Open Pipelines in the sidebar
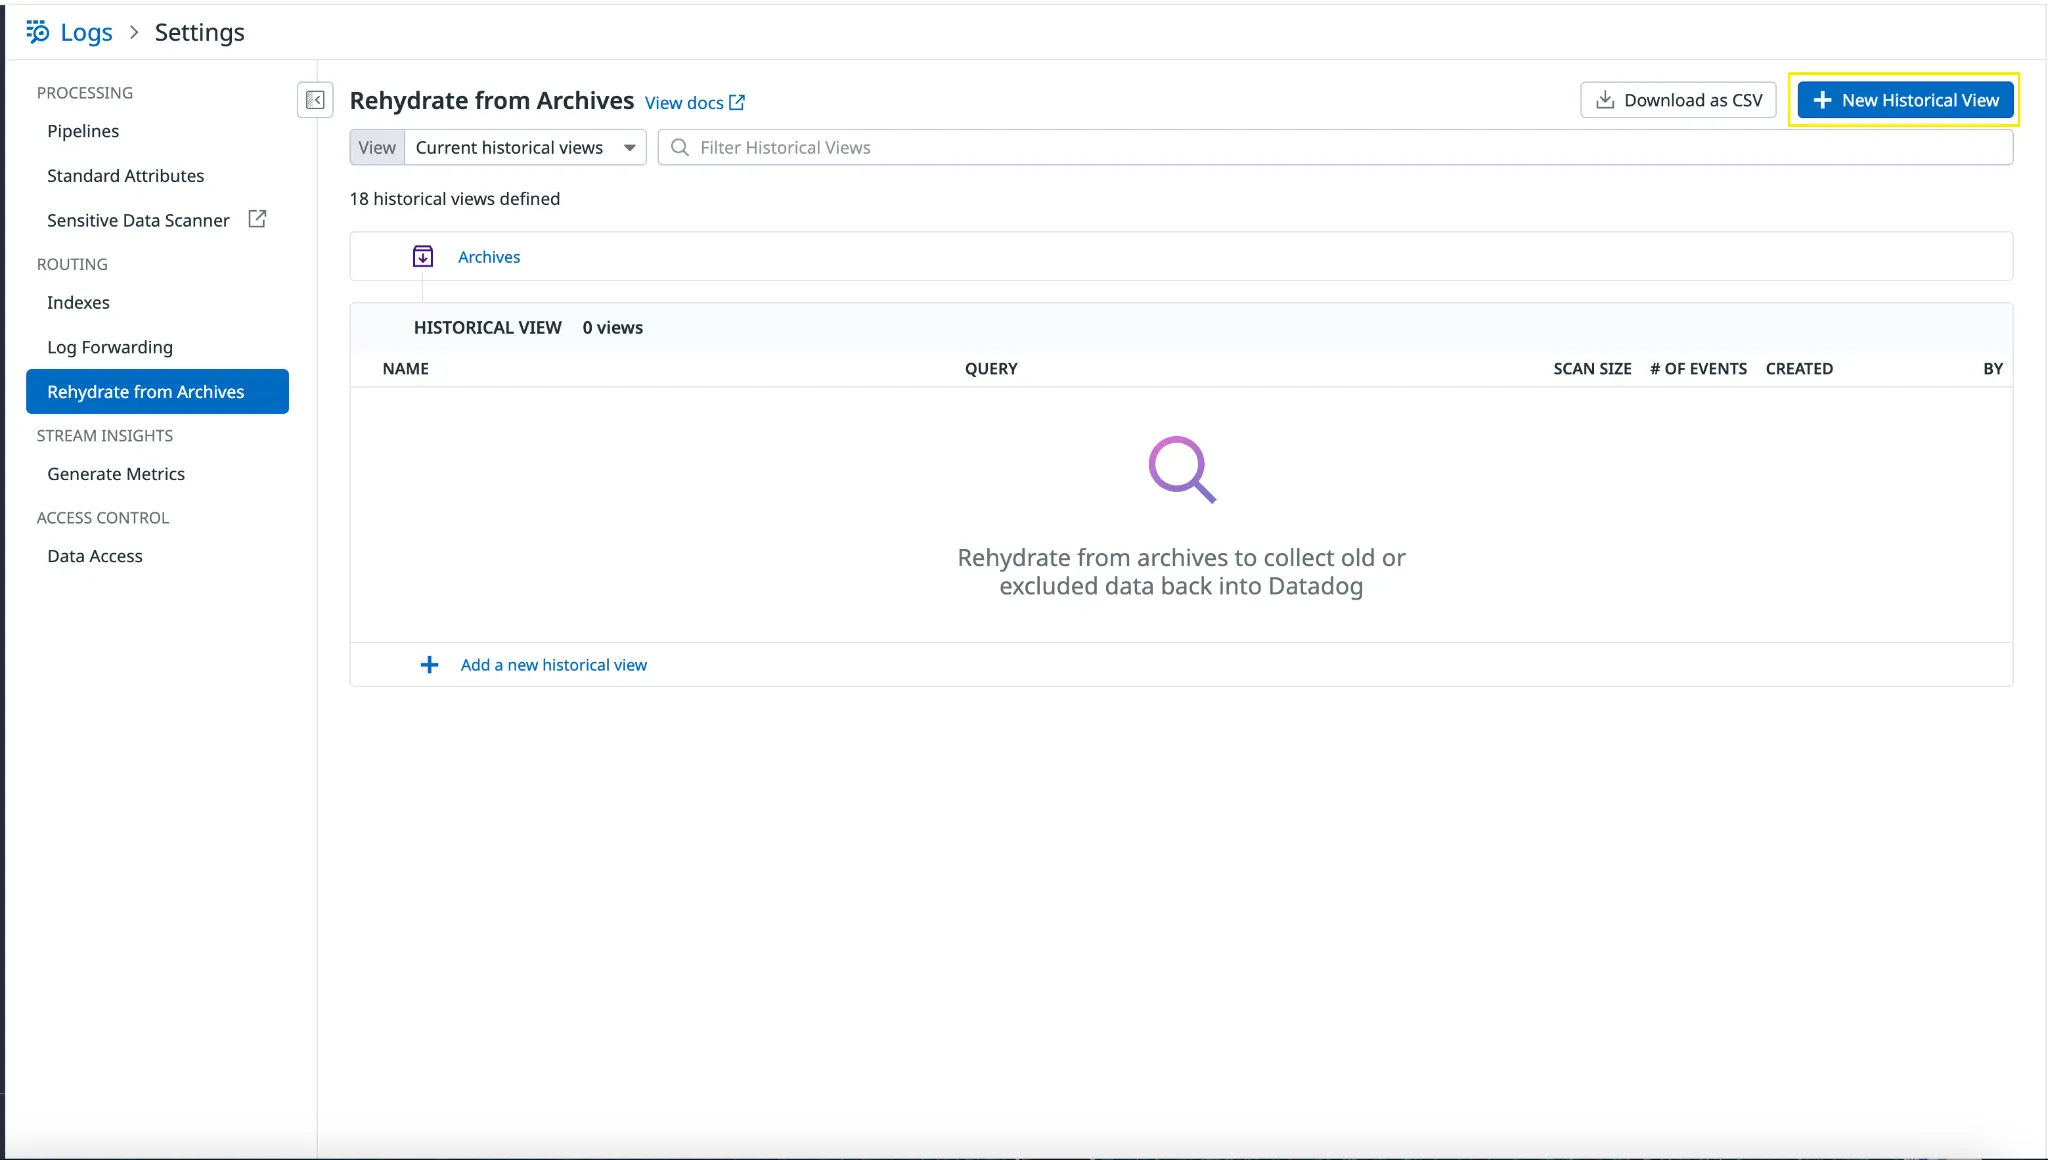2048x1160 pixels. coord(83,131)
